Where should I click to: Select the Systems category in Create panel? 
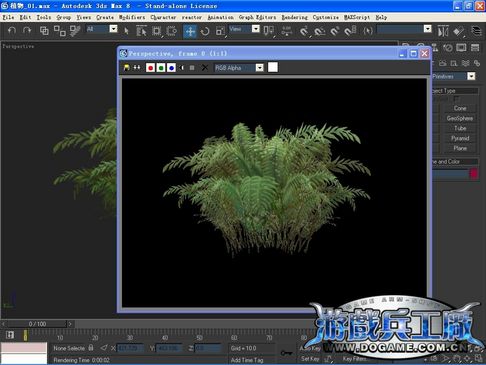click(x=477, y=63)
